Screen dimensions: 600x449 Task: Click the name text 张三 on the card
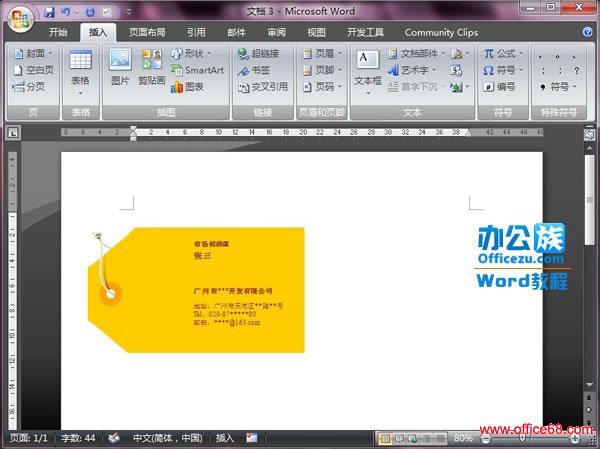click(202, 256)
